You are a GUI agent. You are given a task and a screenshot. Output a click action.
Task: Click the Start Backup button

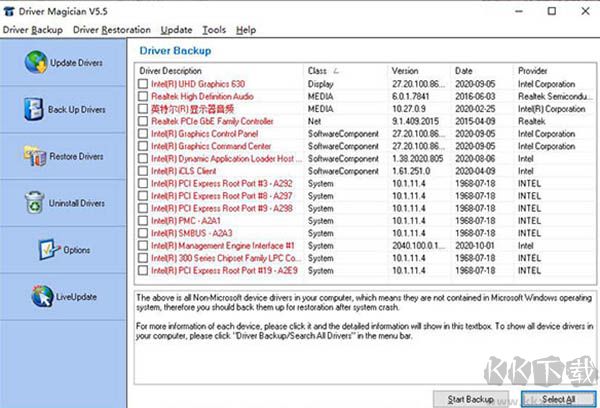[x=471, y=399]
